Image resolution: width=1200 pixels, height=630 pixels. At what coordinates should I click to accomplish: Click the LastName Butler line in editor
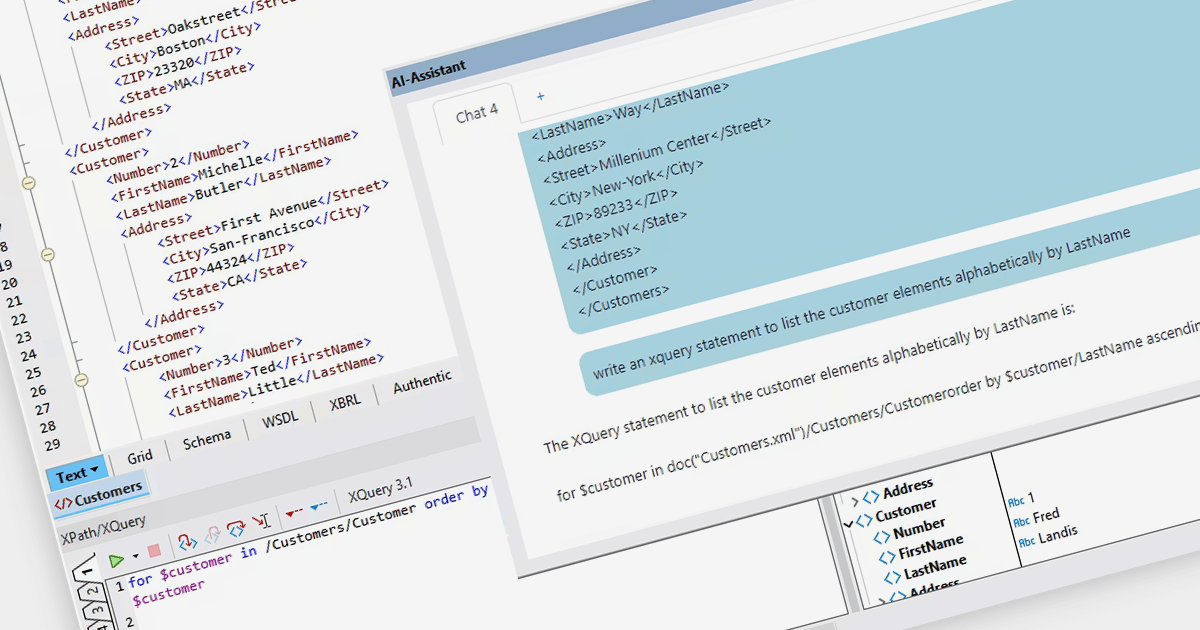click(222, 187)
